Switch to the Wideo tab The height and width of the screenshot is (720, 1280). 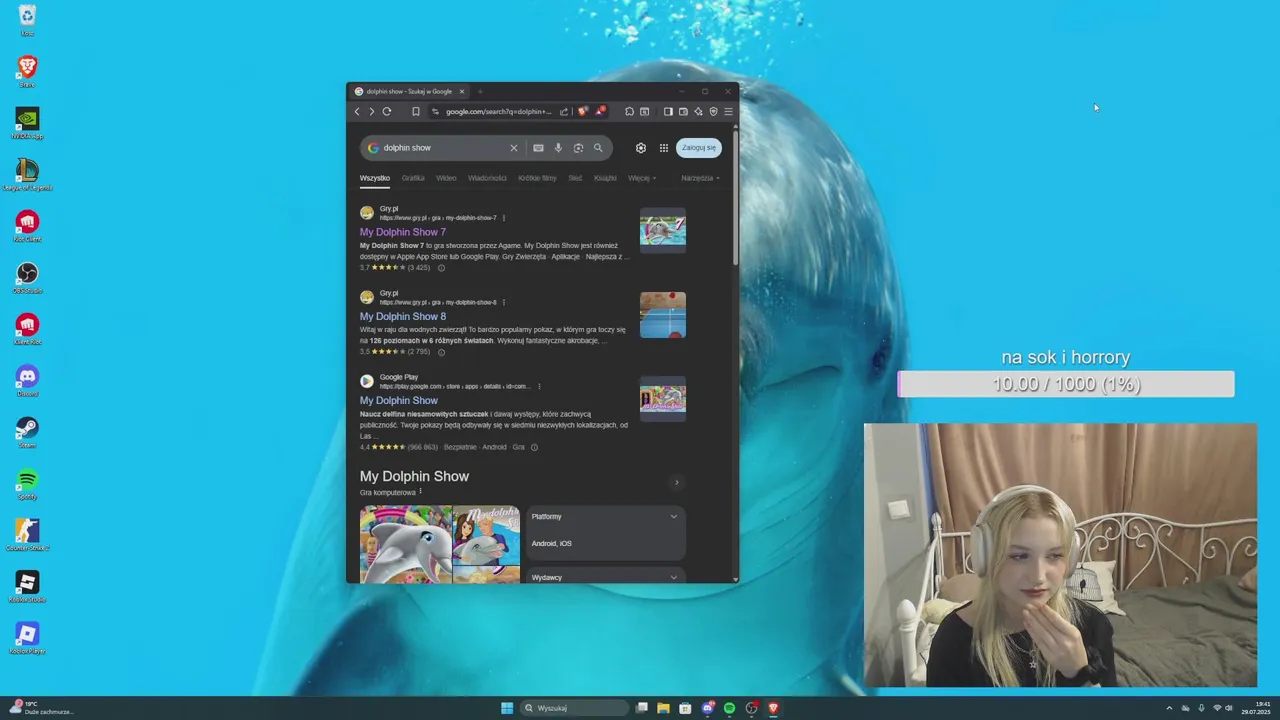click(446, 178)
